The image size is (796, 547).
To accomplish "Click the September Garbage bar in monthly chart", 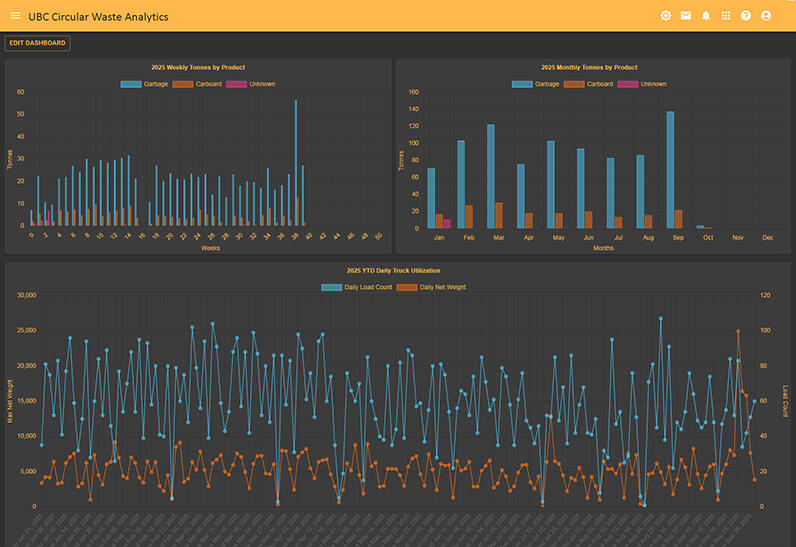I will [670, 170].
